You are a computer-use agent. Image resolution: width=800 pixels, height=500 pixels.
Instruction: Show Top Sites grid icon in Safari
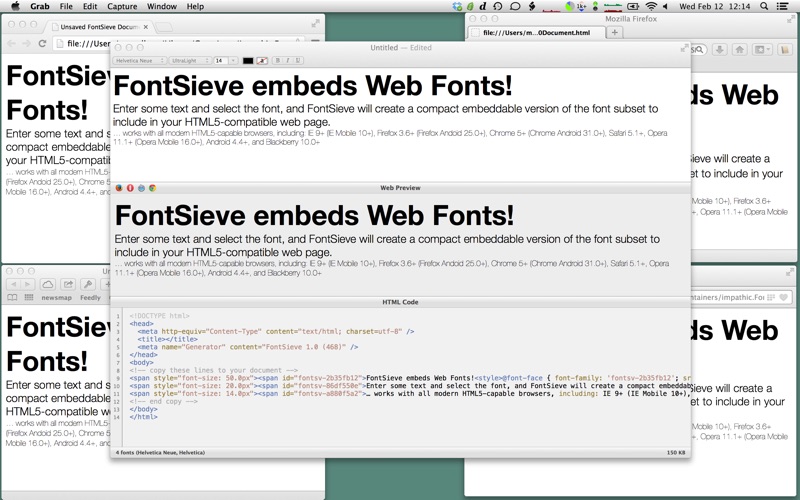point(29,297)
